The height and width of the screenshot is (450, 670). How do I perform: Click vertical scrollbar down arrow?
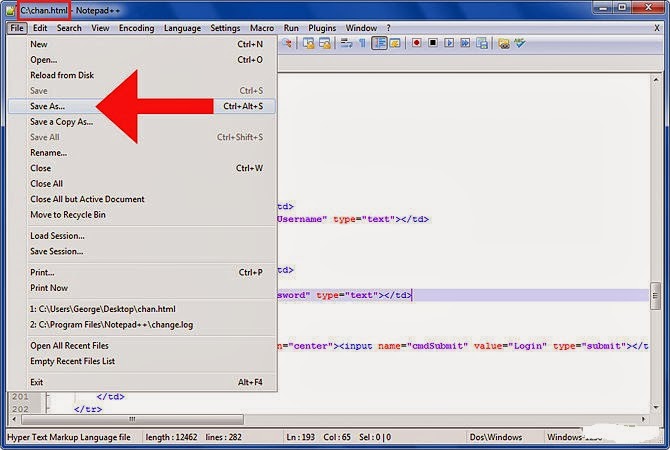point(655,407)
